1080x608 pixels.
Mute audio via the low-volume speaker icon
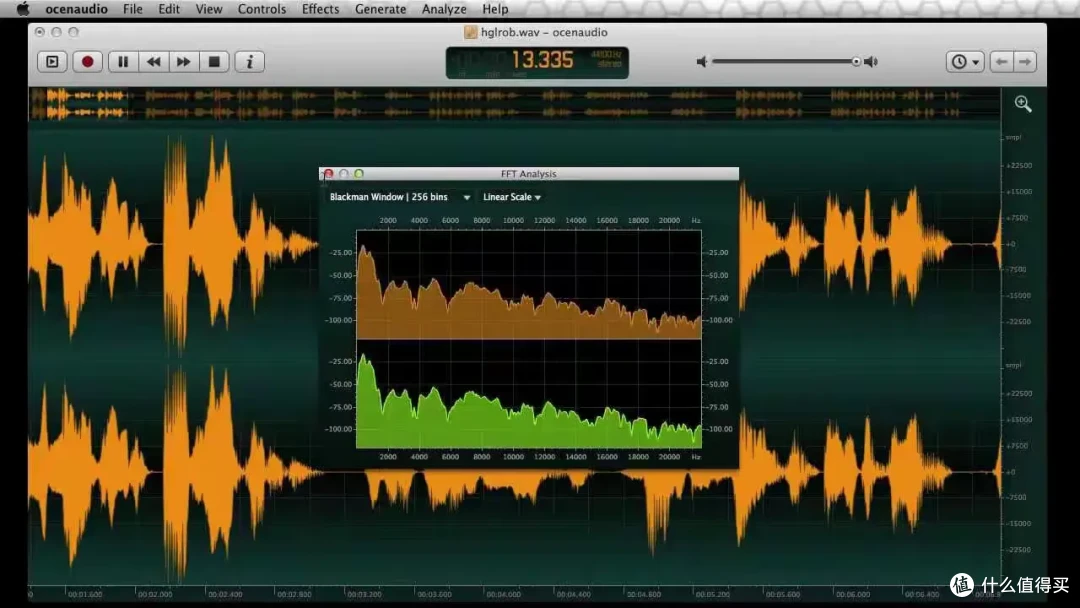tap(701, 62)
